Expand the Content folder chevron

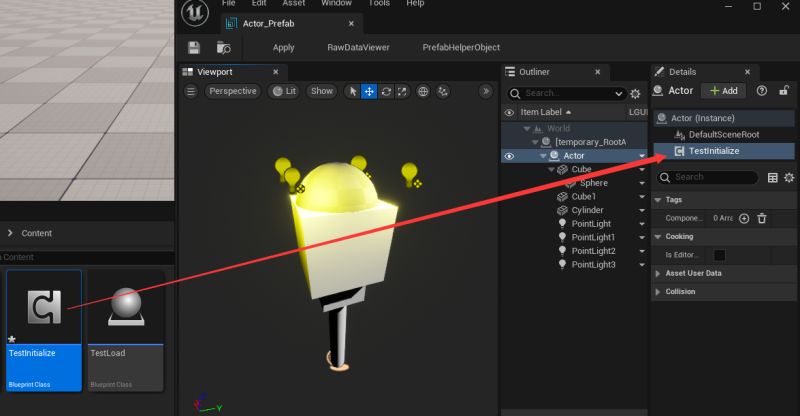tap(10, 233)
